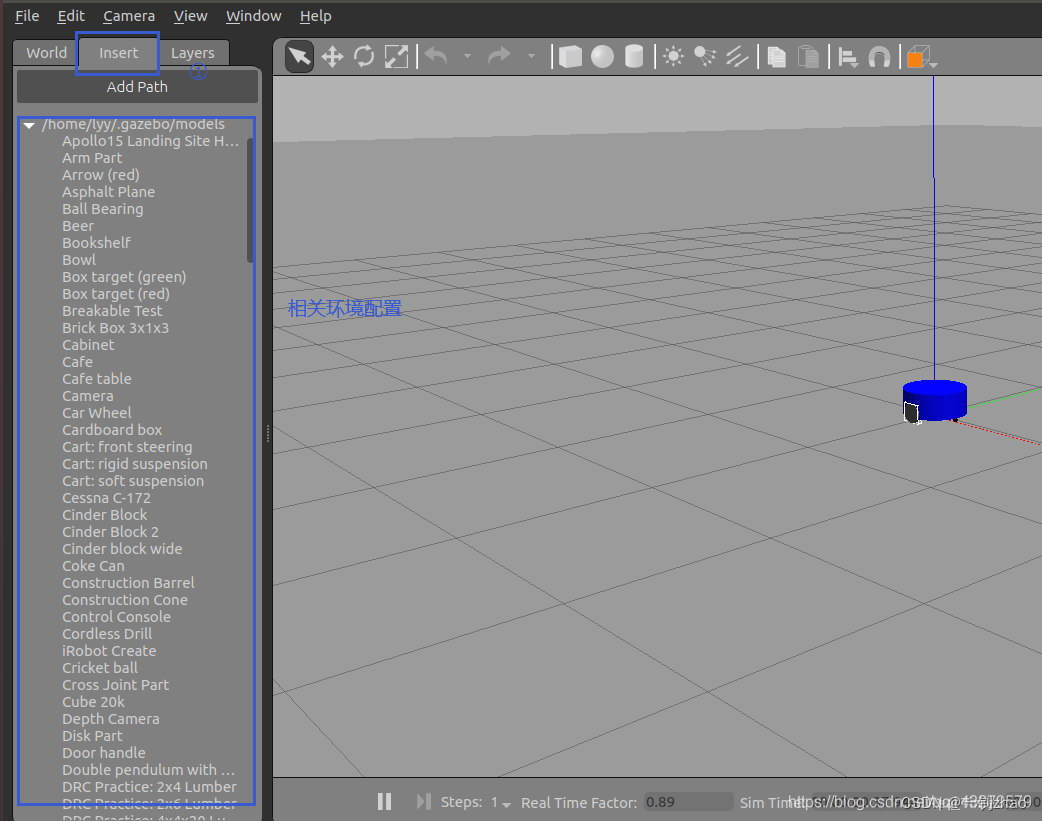Select Coke Can model
This screenshot has width=1042, height=821.
coord(94,566)
